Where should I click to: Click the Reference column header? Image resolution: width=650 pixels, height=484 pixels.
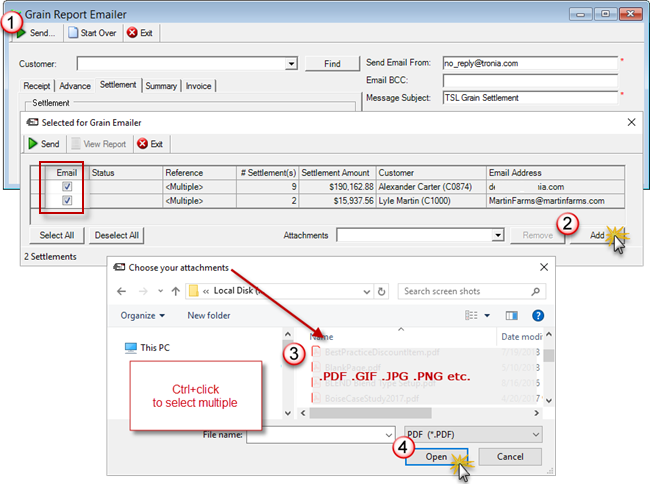199,173
